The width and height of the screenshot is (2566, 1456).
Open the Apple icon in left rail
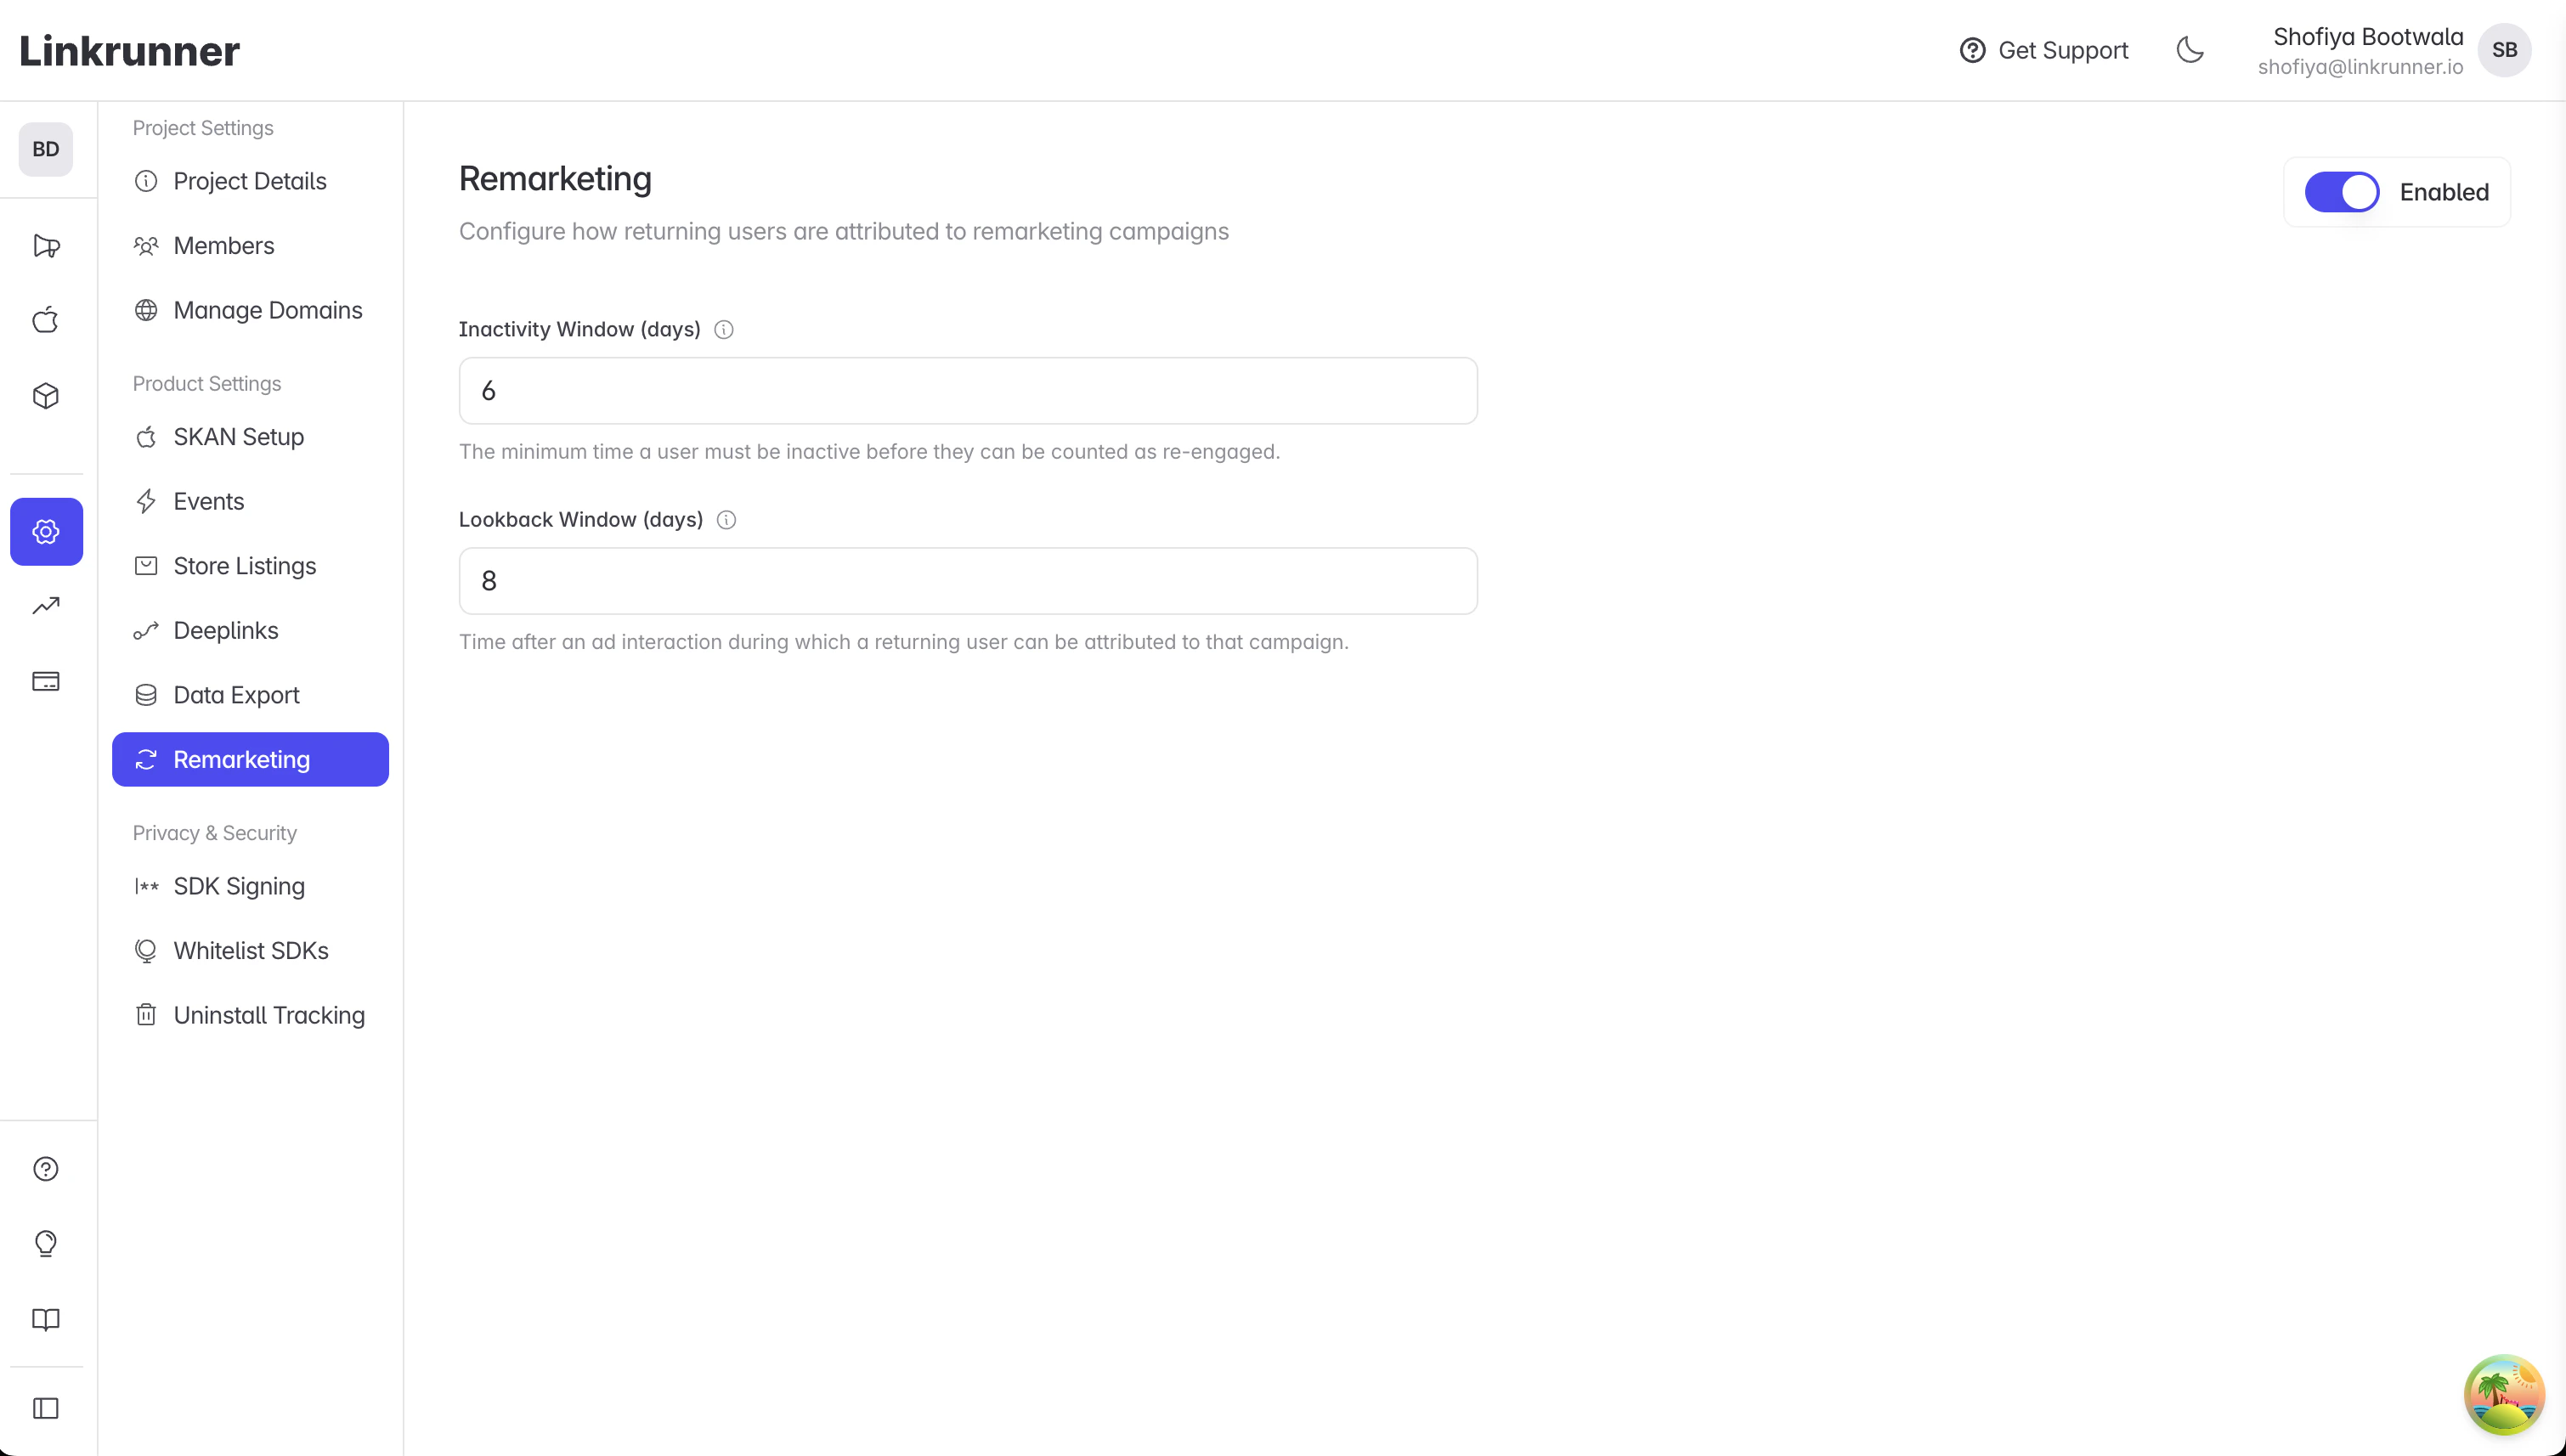pos(46,320)
